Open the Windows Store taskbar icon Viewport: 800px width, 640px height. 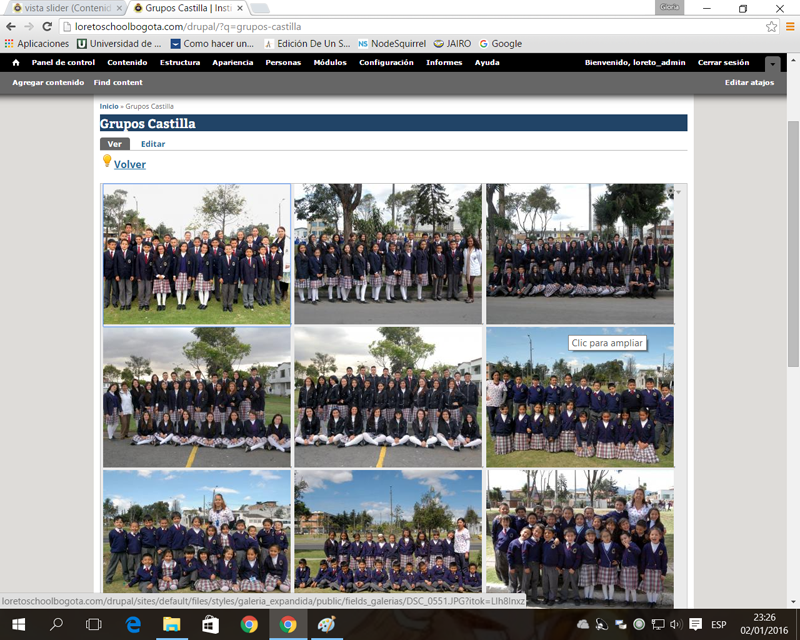coord(210,624)
